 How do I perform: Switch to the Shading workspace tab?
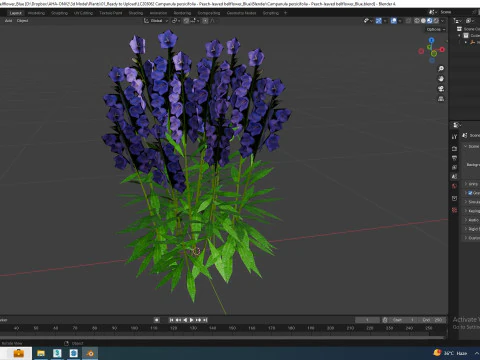click(x=136, y=13)
